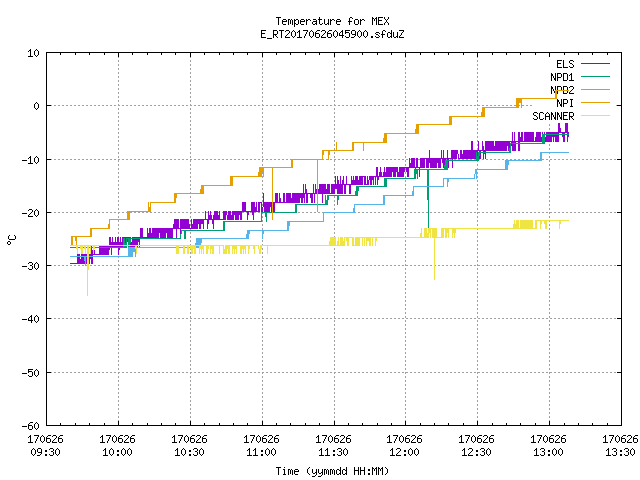Screen dimensions: 640x480
Task: Click the green NPD1 legend line sample
Action: click(595, 76)
